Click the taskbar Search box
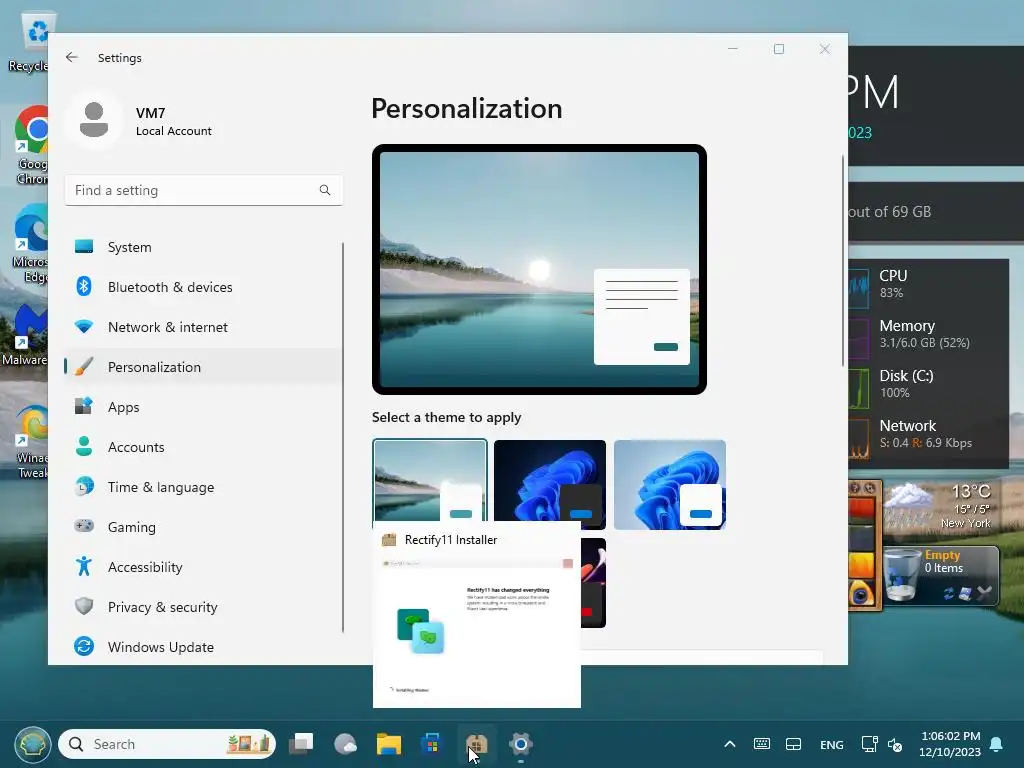Screen dimensions: 1024x768 click(167, 744)
